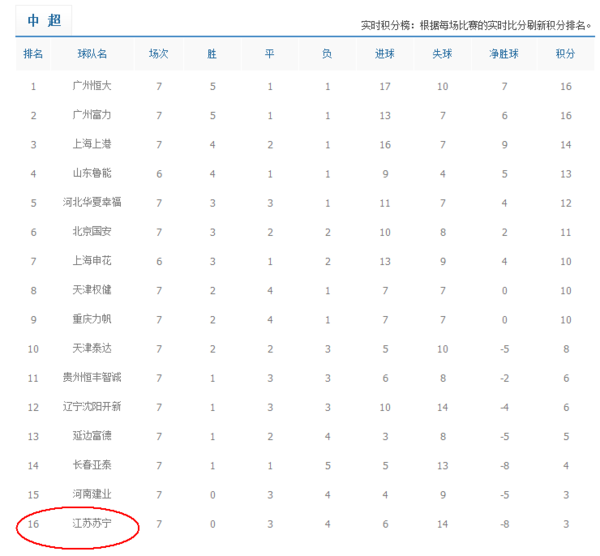Click 天津泰达's points value 8

[566, 349]
